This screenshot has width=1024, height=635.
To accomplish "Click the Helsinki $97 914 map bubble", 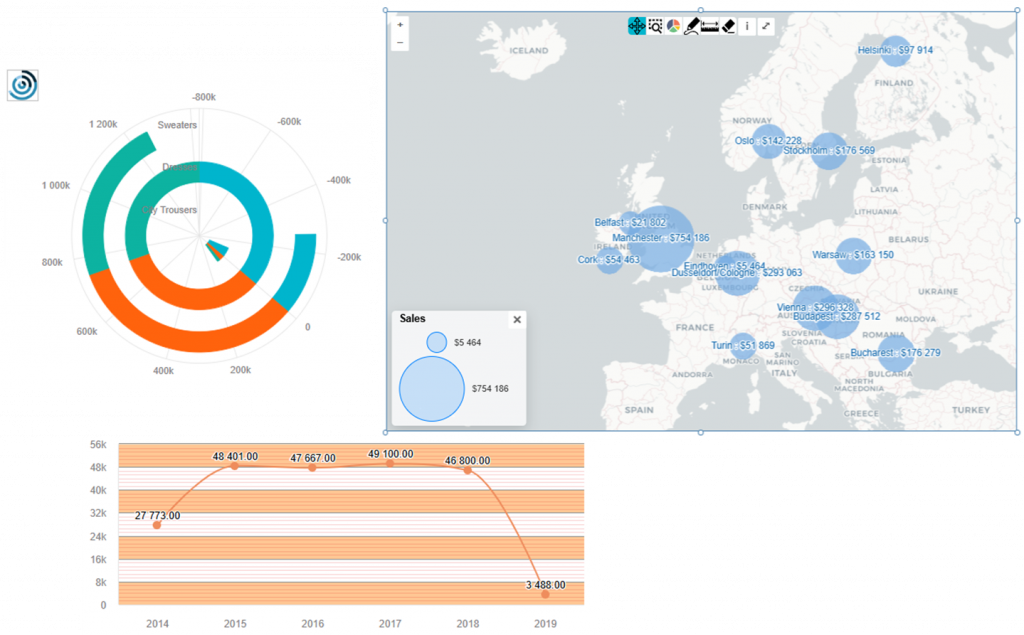I will click(x=895, y=50).
